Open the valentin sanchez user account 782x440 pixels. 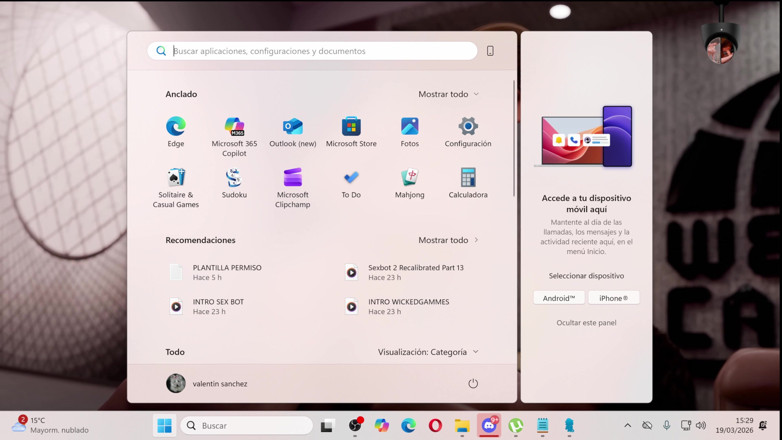[206, 383]
